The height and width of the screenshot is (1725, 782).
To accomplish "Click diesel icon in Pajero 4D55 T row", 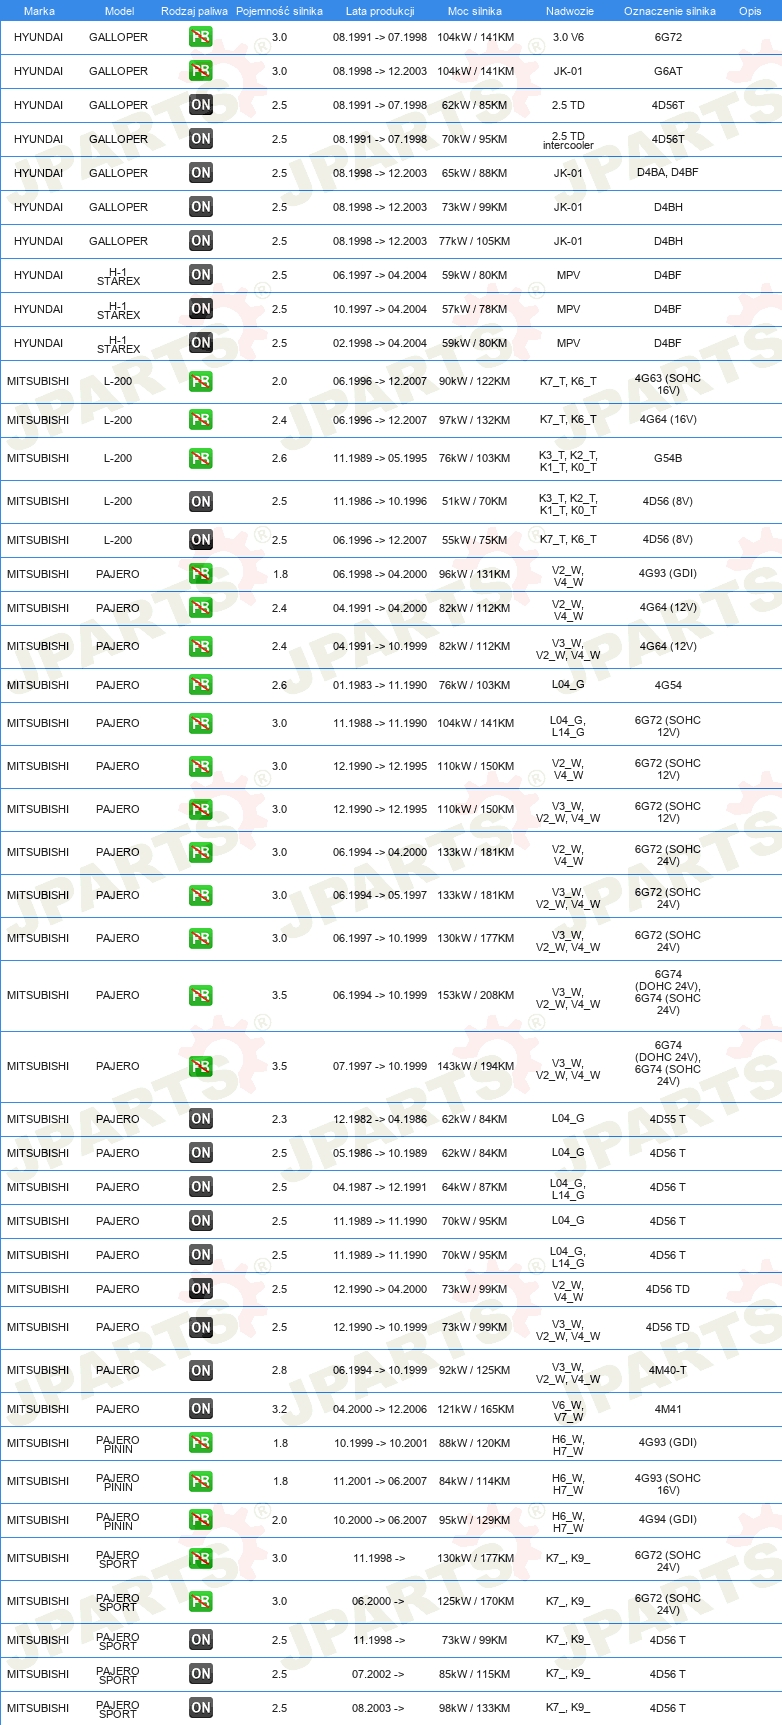I will tap(201, 1119).
